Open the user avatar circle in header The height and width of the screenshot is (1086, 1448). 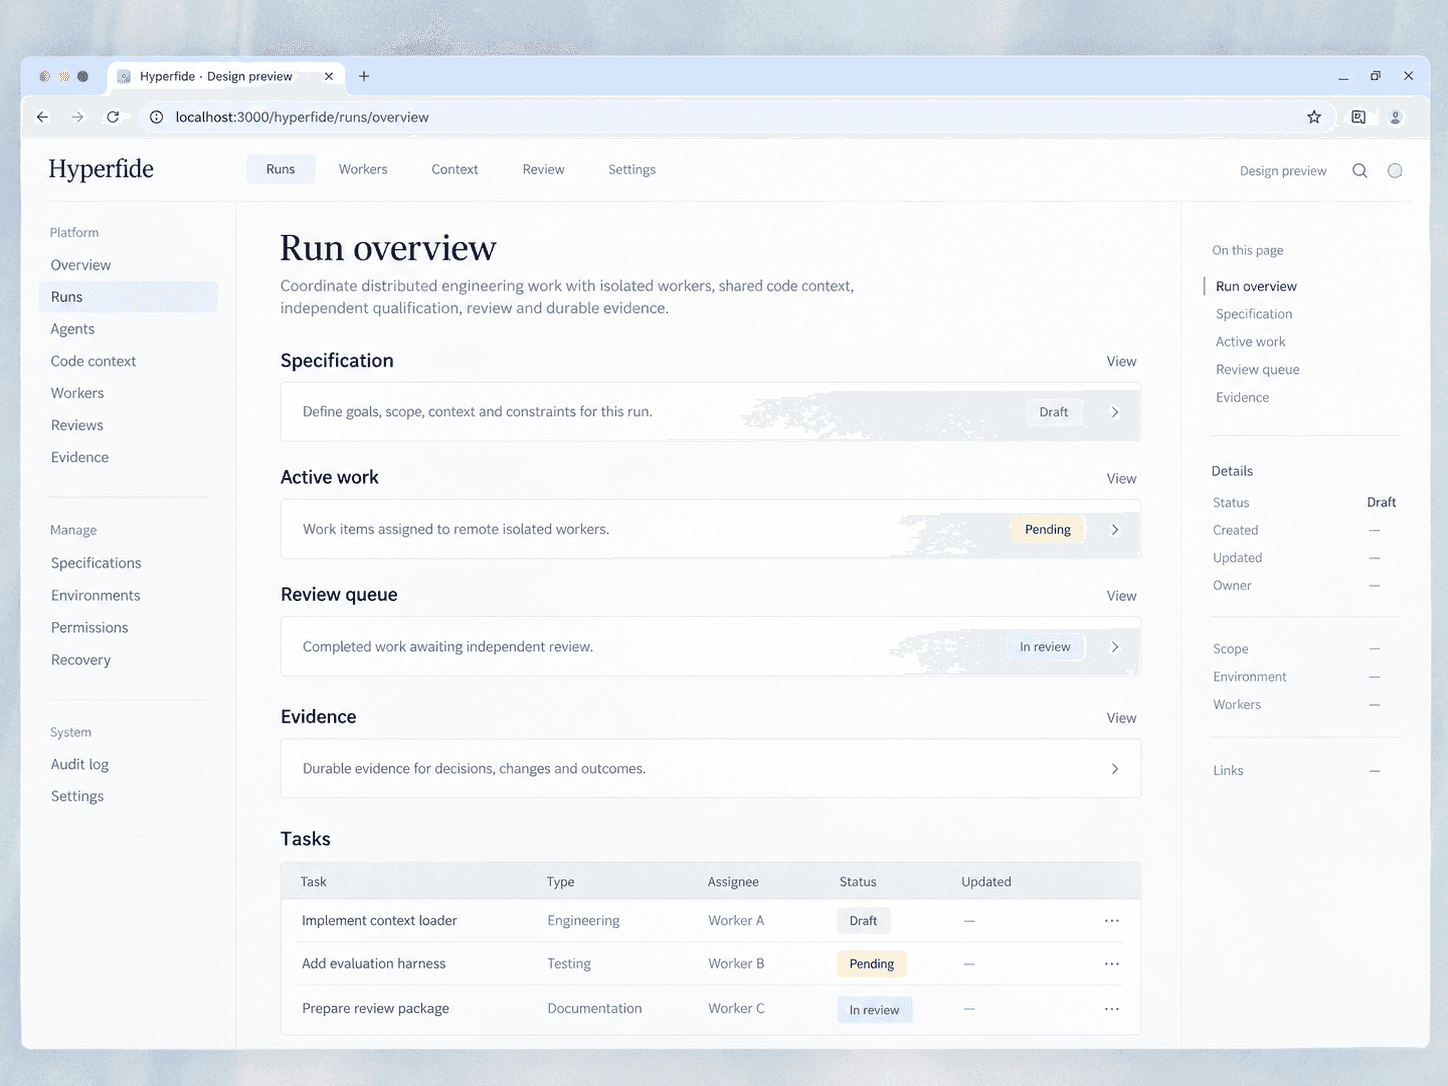[x=1395, y=170]
